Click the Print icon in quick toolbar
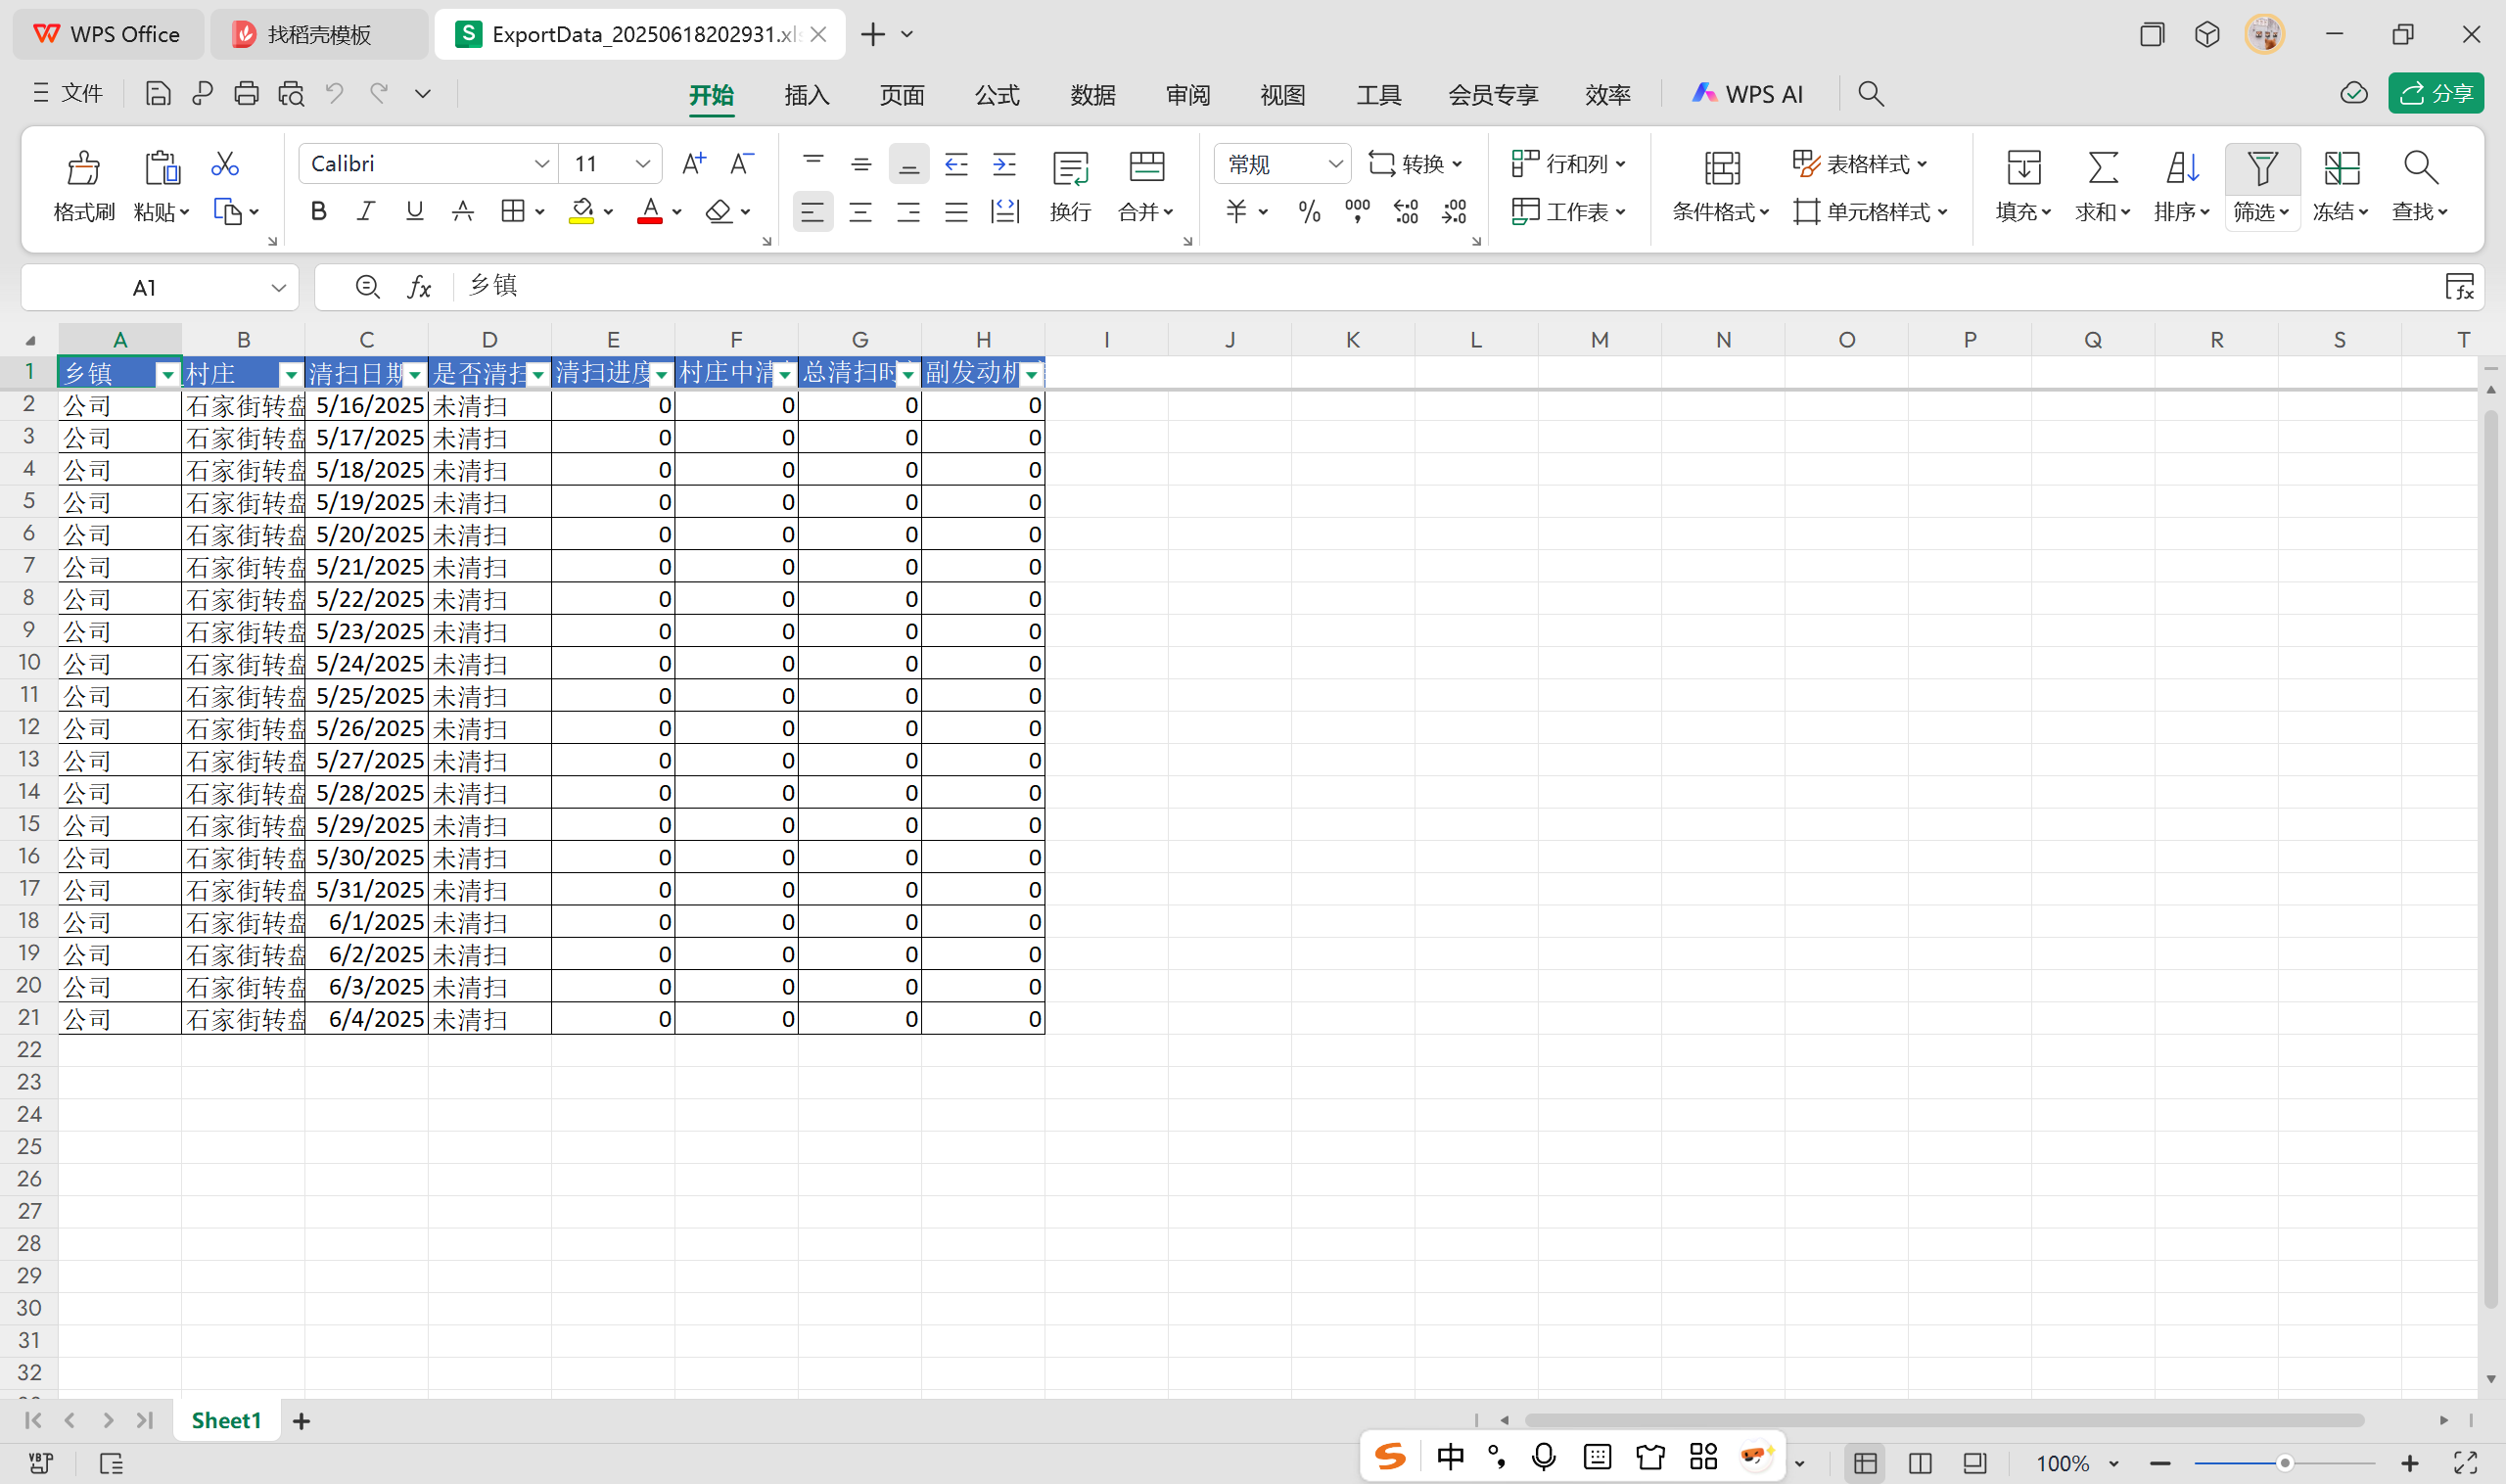This screenshot has height=1484, width=2506. point(246,94)
